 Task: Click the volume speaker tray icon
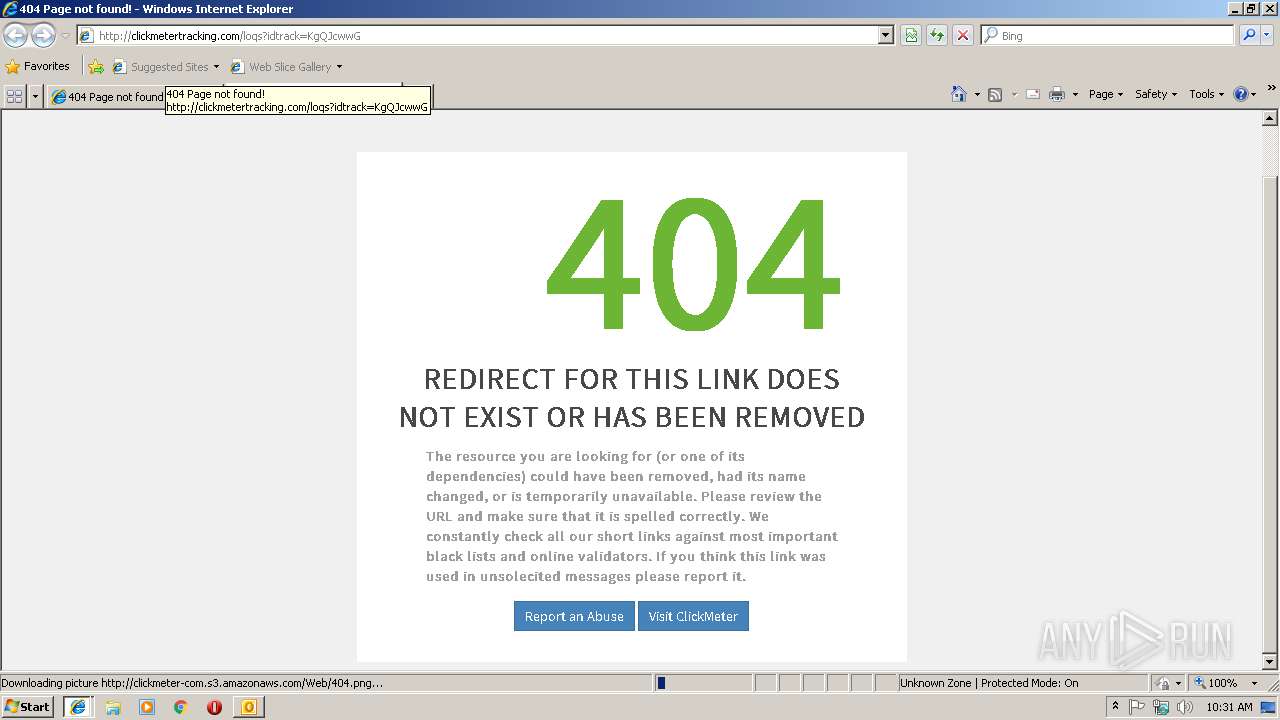pos(1185,707)
